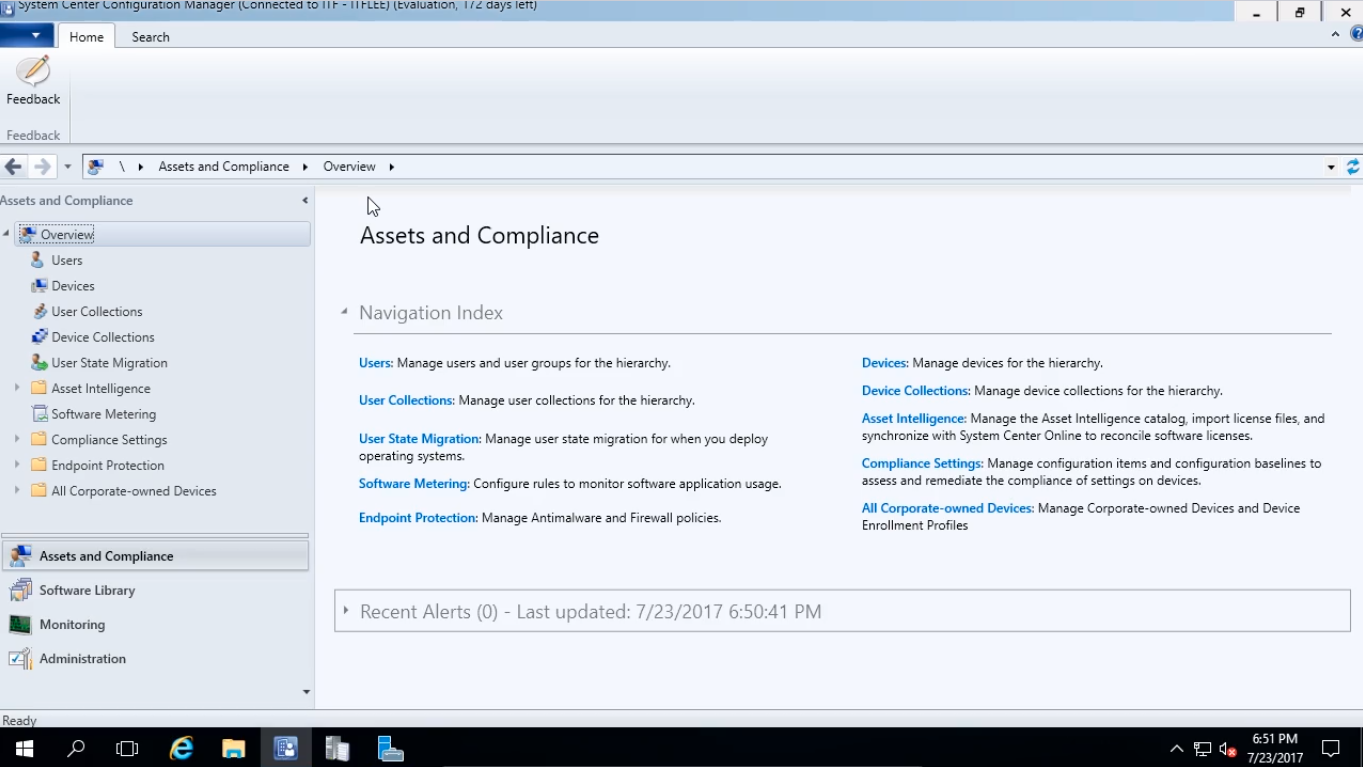Open the address bar history dropdown
The width and height of the screenshot is (1363, 767).
point(1330,167)
